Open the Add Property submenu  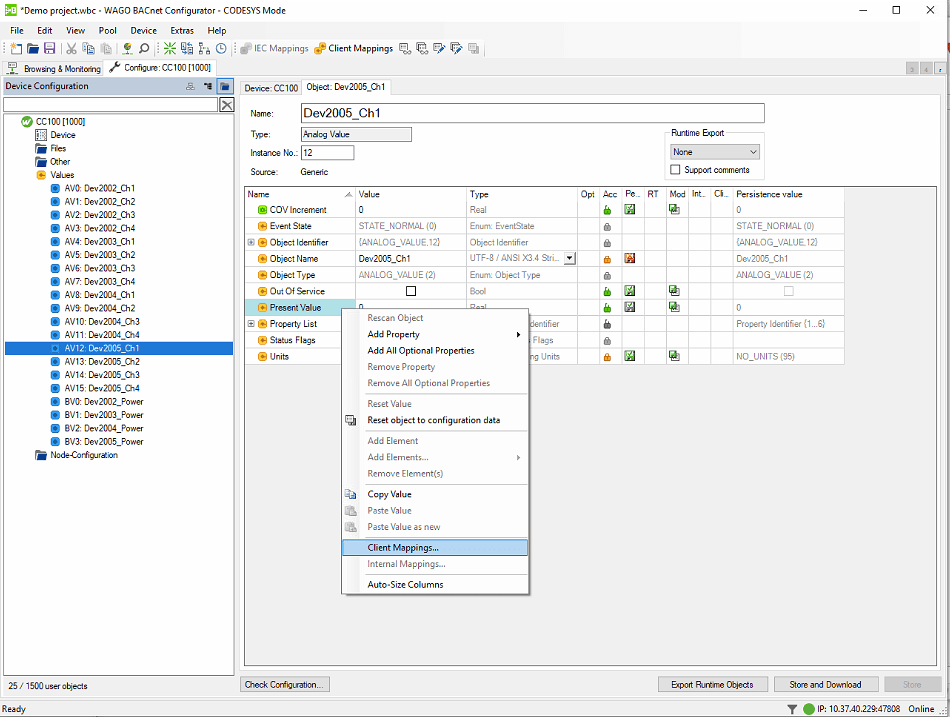click(x=435, y=334)
